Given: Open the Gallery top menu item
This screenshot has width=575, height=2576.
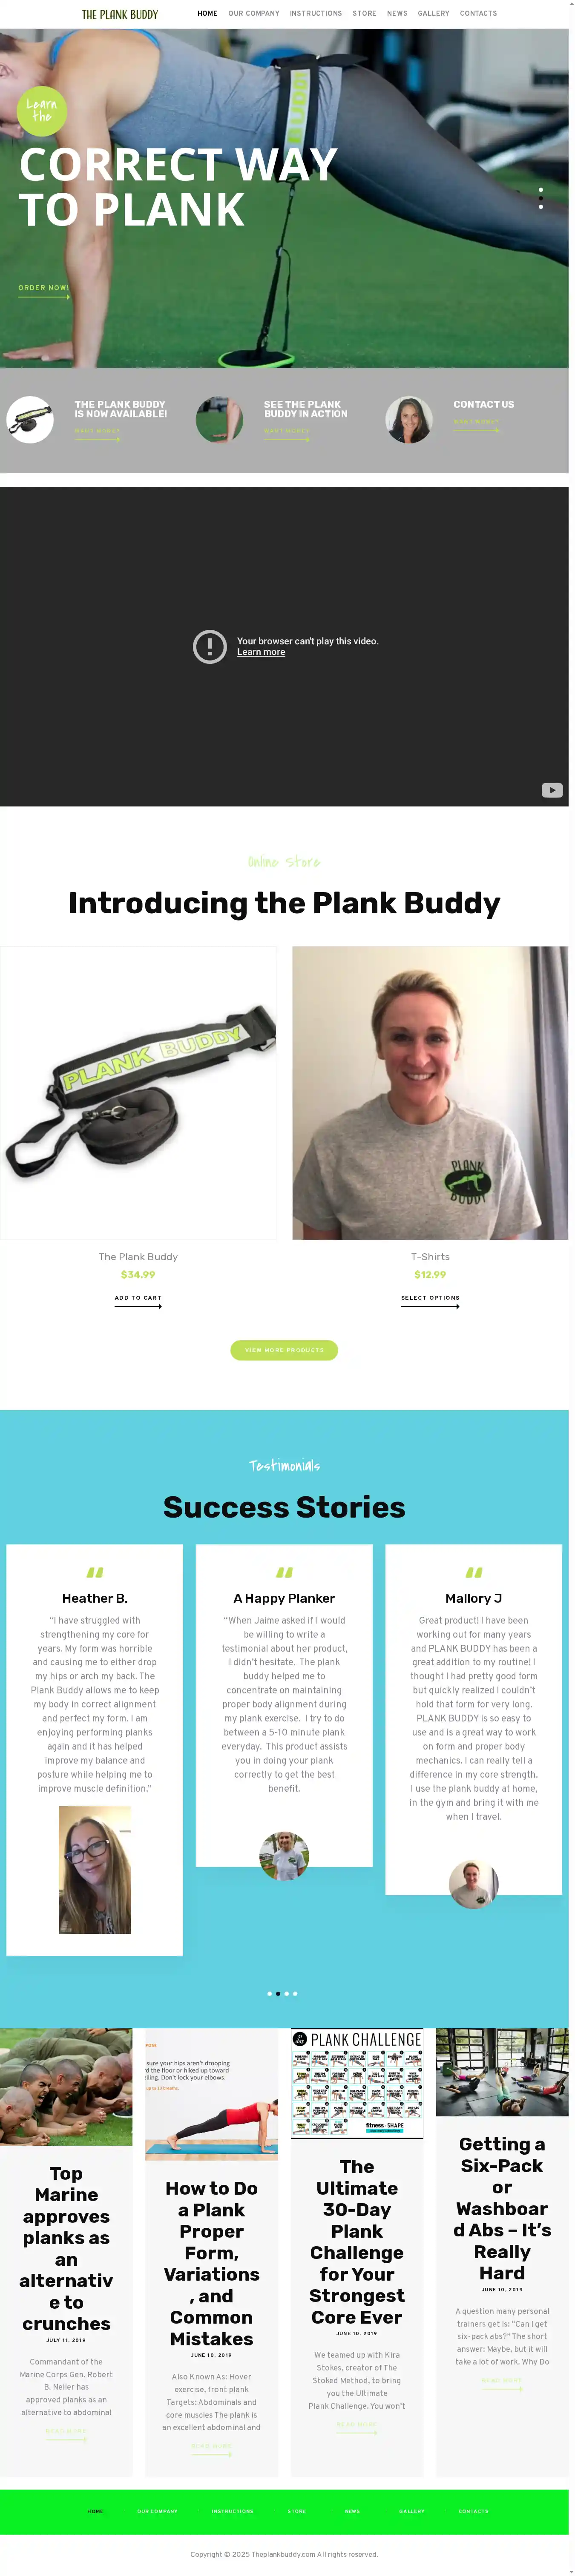Looking at the screenshot, I should [x=433, y=14].
